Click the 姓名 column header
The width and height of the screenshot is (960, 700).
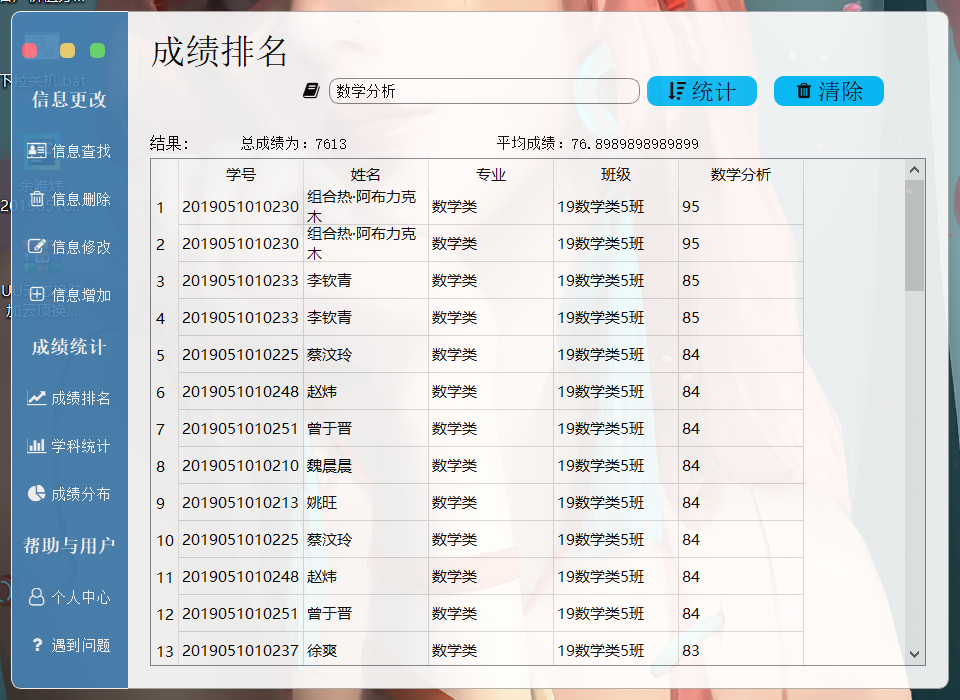366,175
